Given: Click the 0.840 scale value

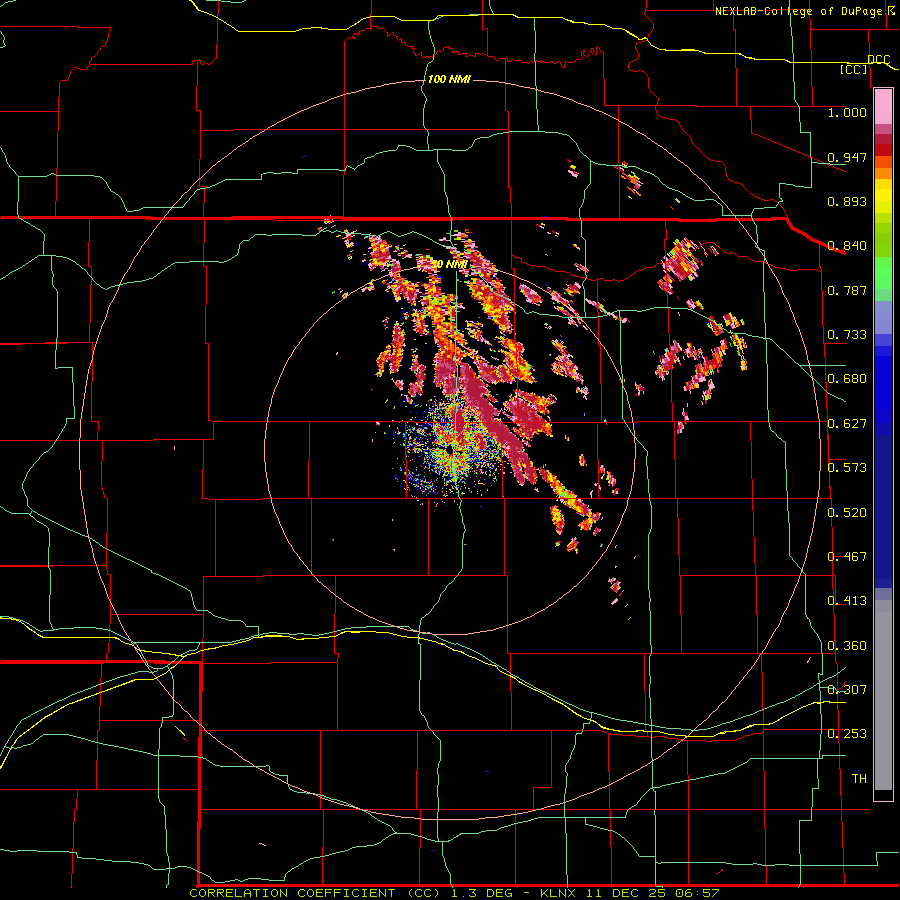Looking at the screenshot, I should click(x=847, y=245).
